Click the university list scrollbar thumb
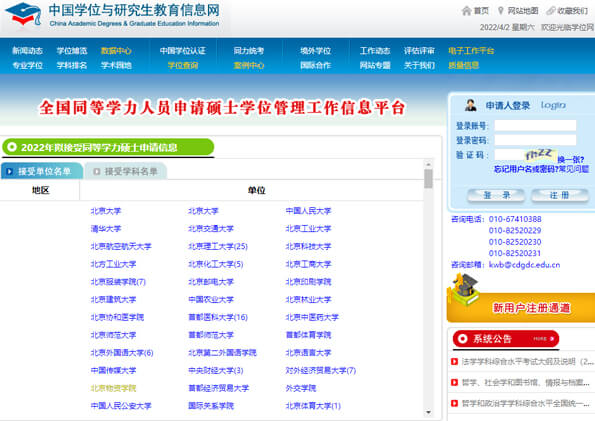 (428, 178)
